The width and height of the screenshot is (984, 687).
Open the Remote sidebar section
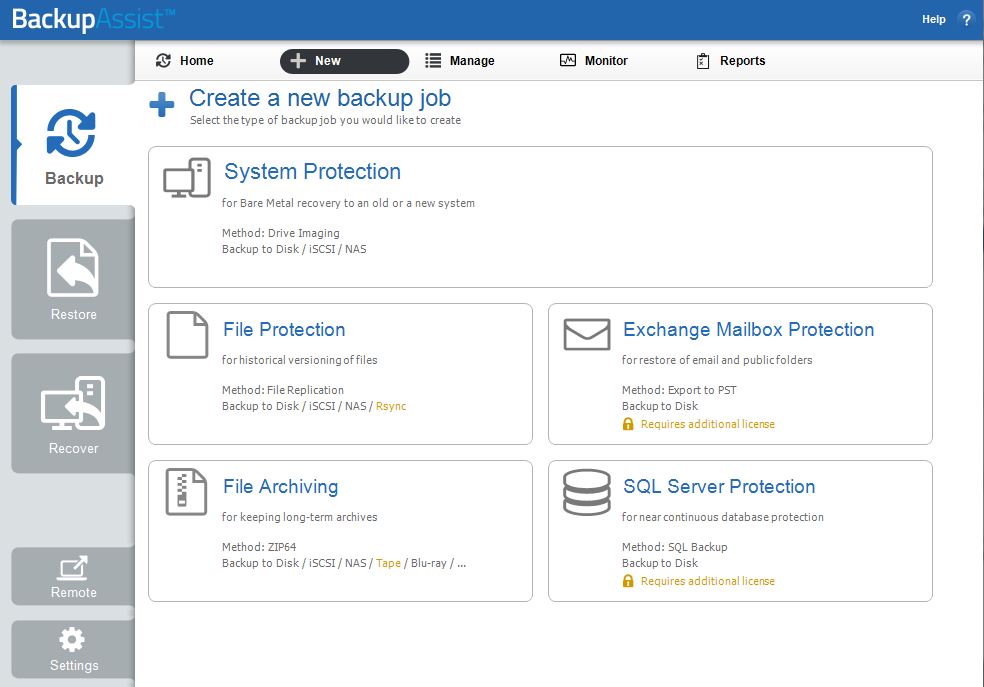[73, 576]
